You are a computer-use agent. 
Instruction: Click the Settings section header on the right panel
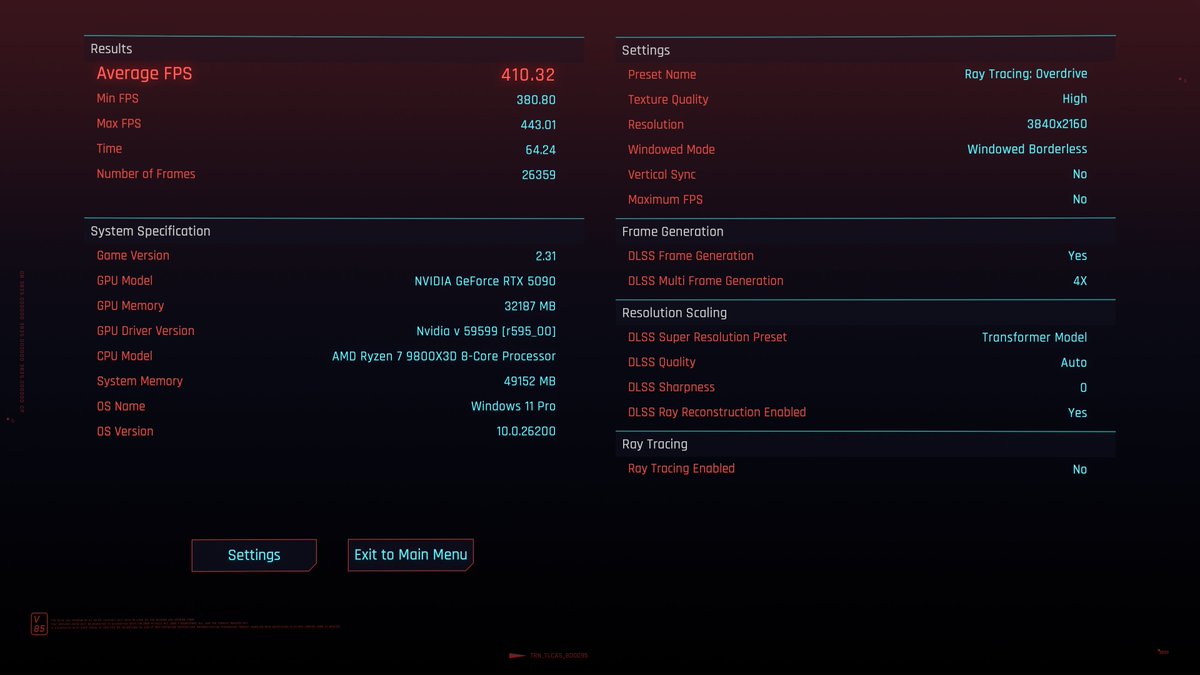point(646,51)
